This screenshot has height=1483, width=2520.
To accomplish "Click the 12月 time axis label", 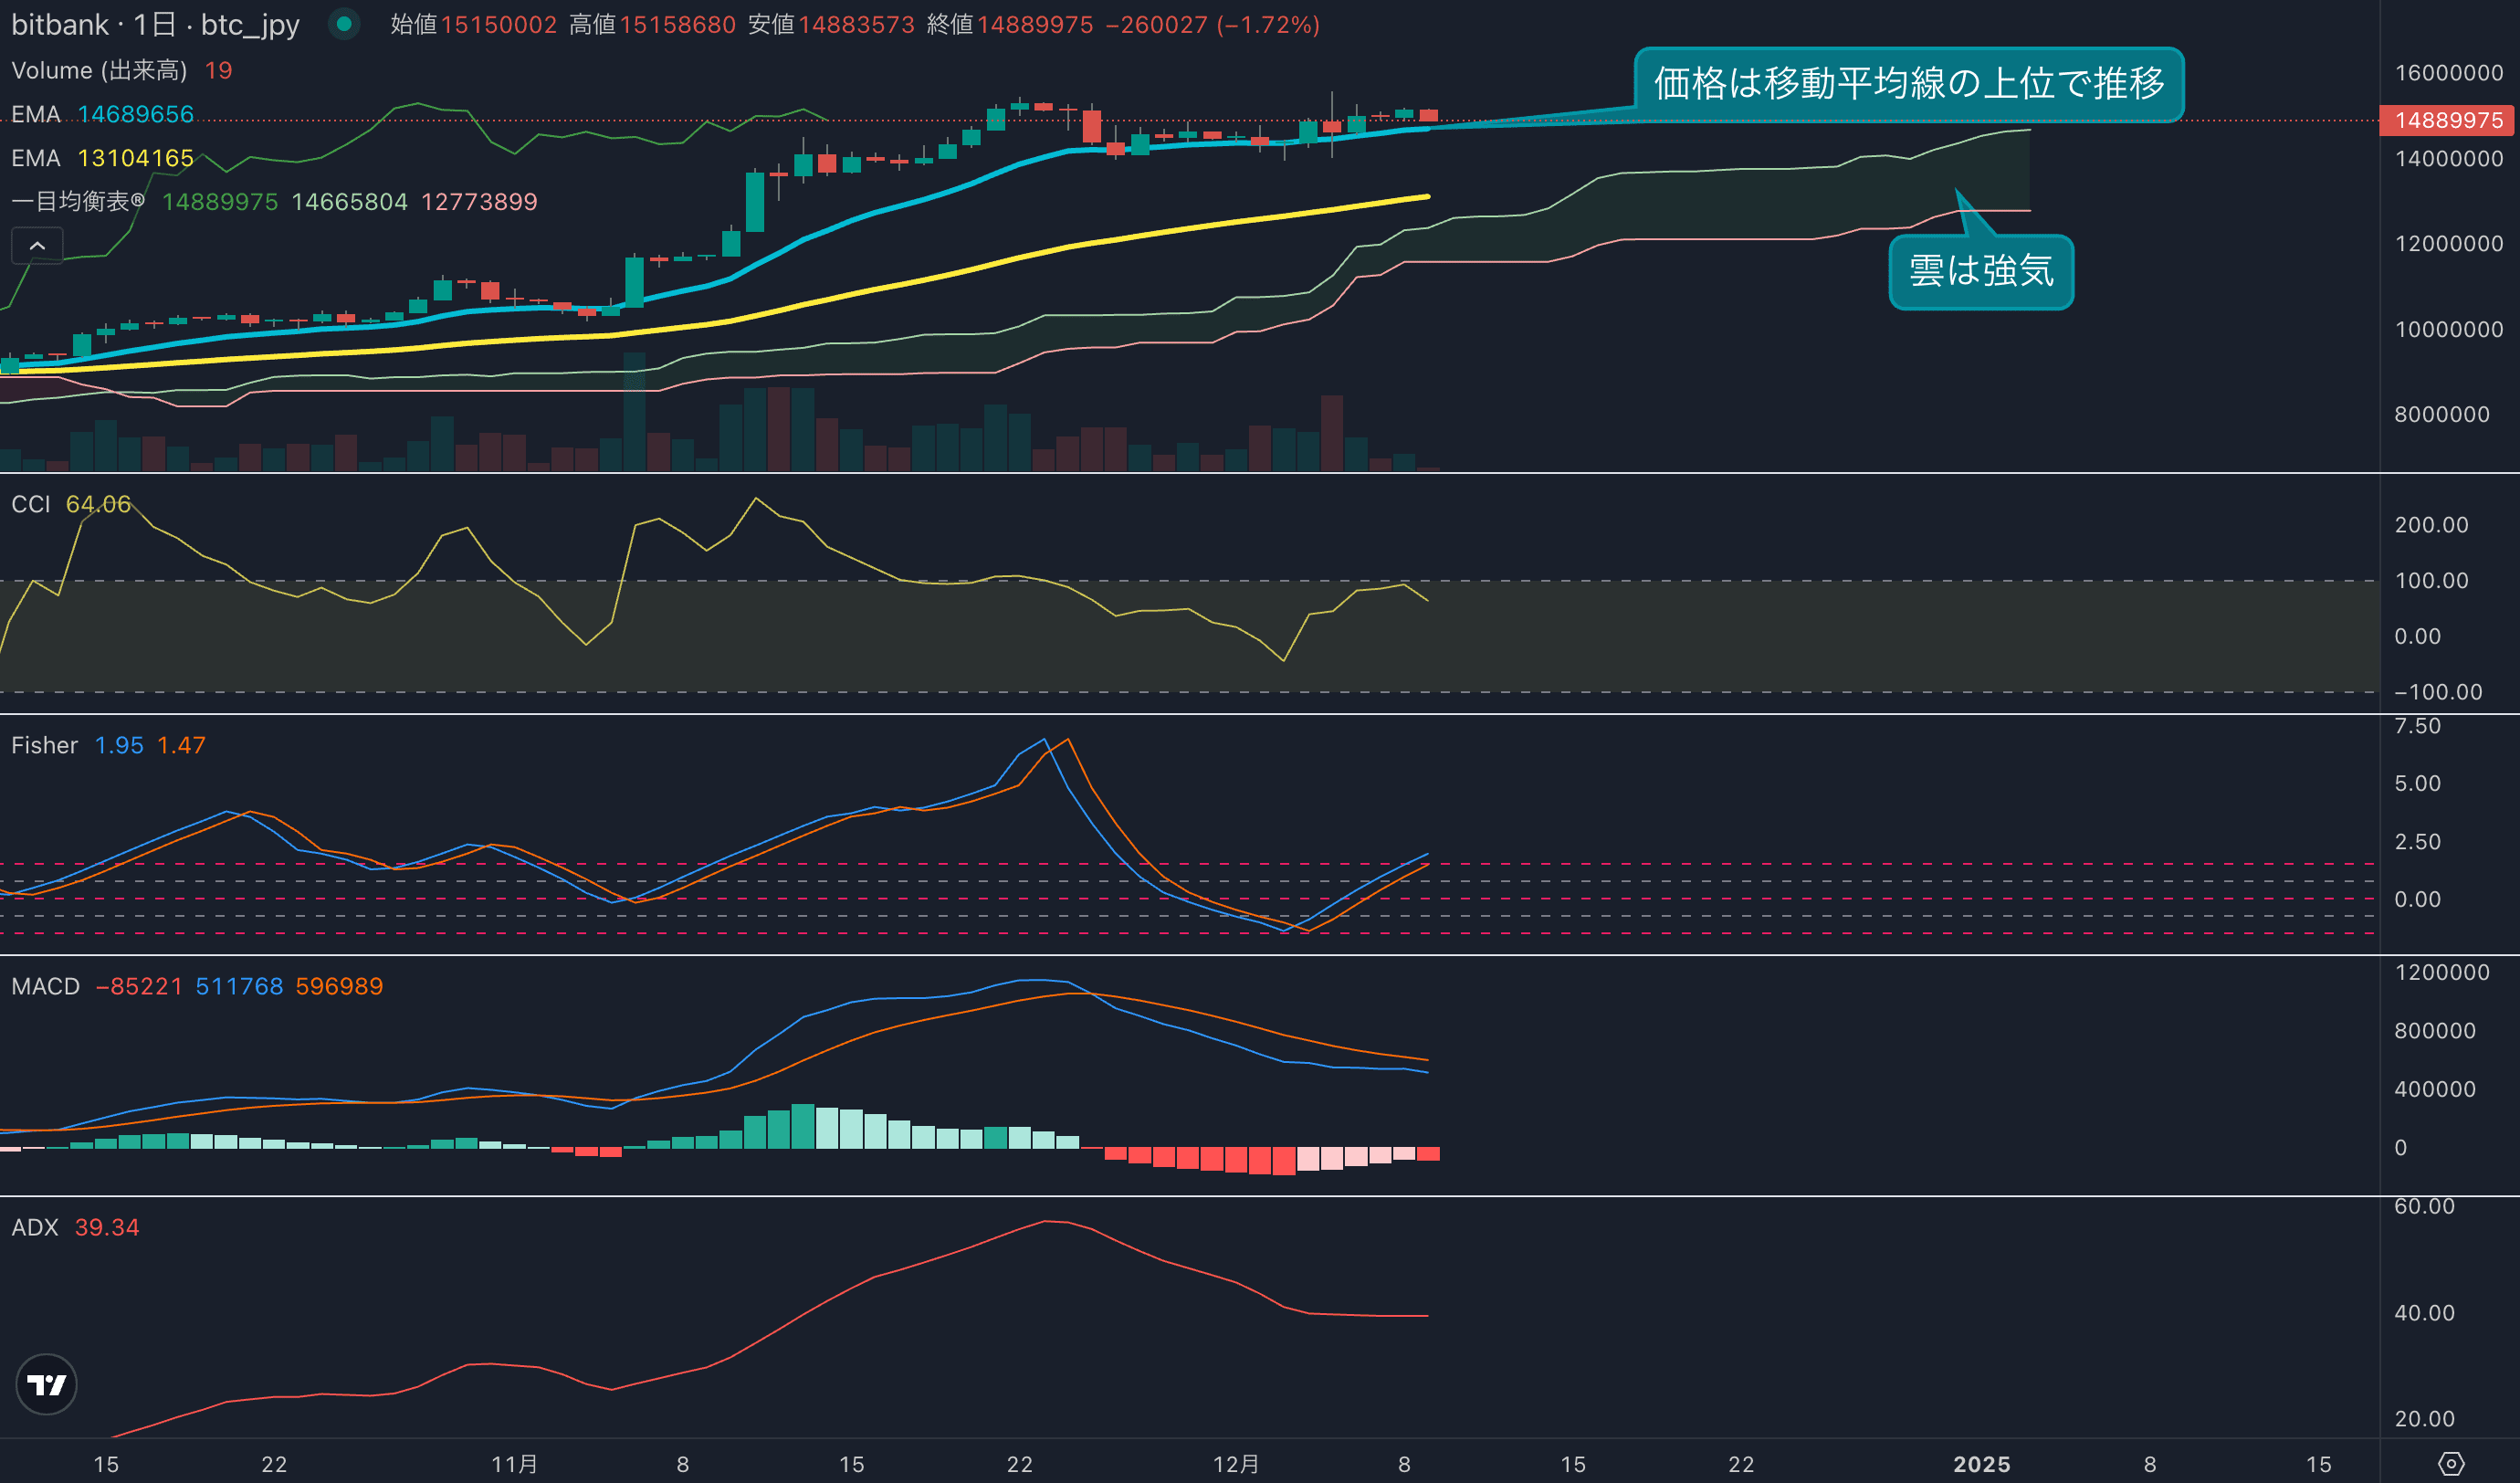I will [1236, 1464].
